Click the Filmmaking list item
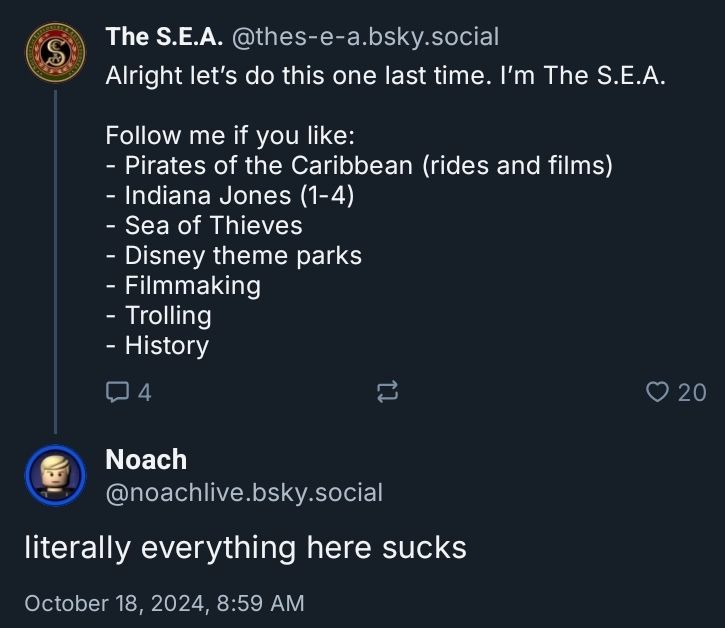The width and height of the screenshot is (725, 628). 183,285
